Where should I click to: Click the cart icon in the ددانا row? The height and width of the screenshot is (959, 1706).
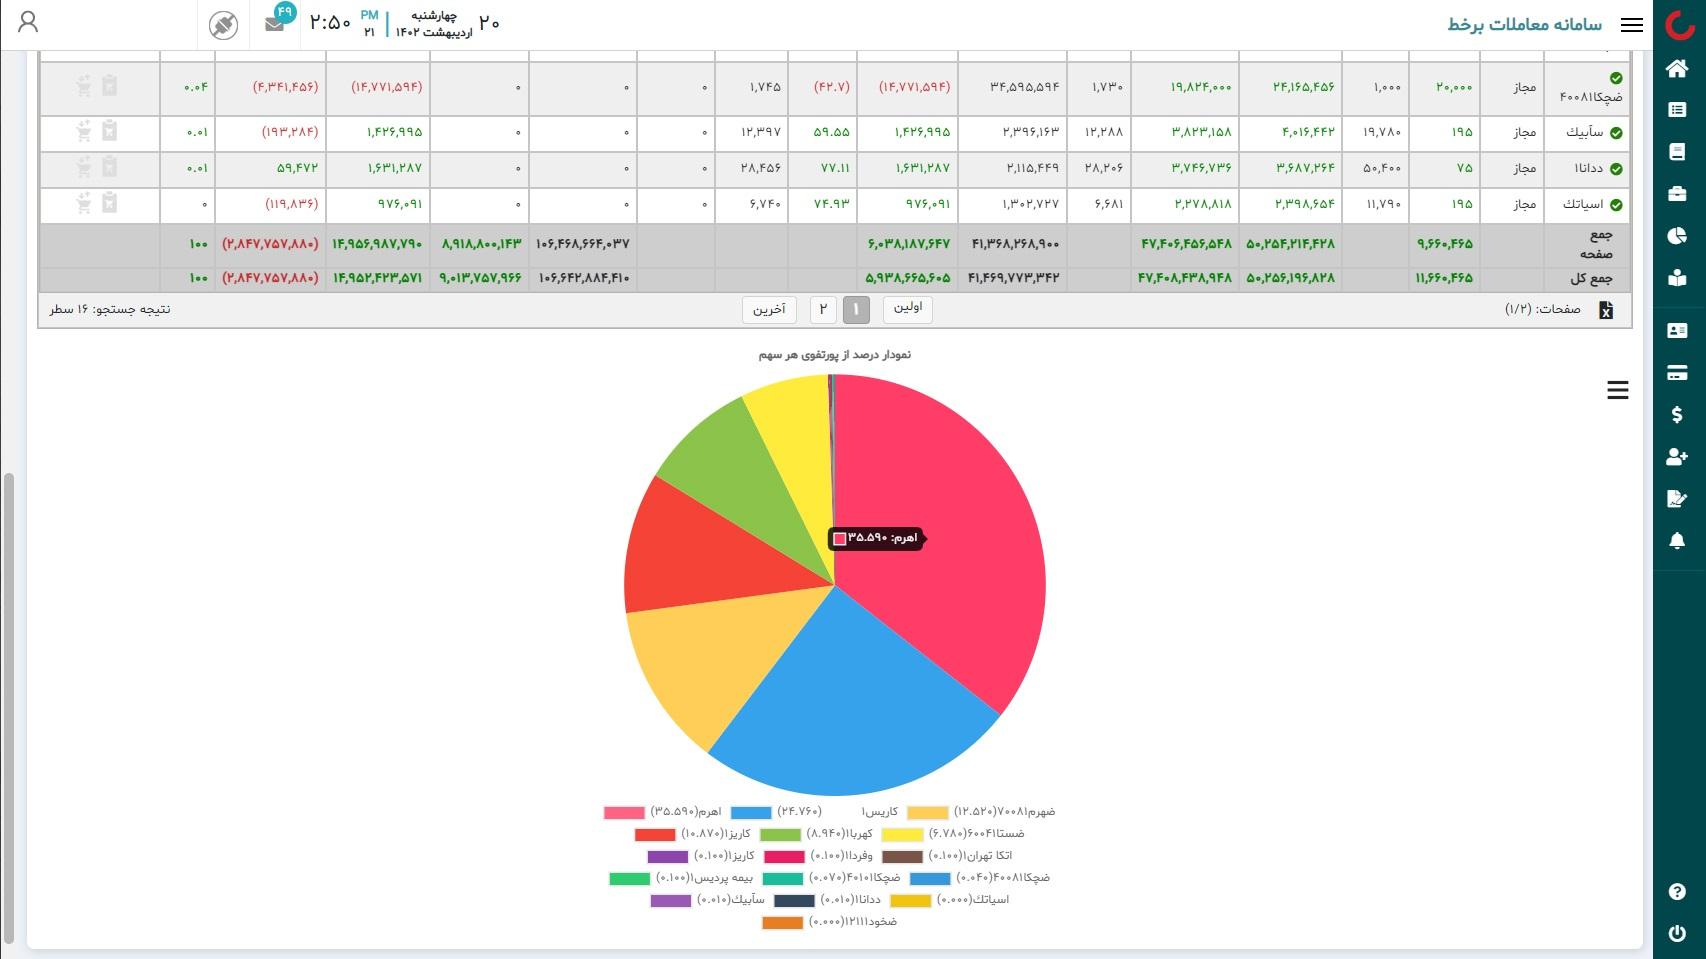pos(83,167)
